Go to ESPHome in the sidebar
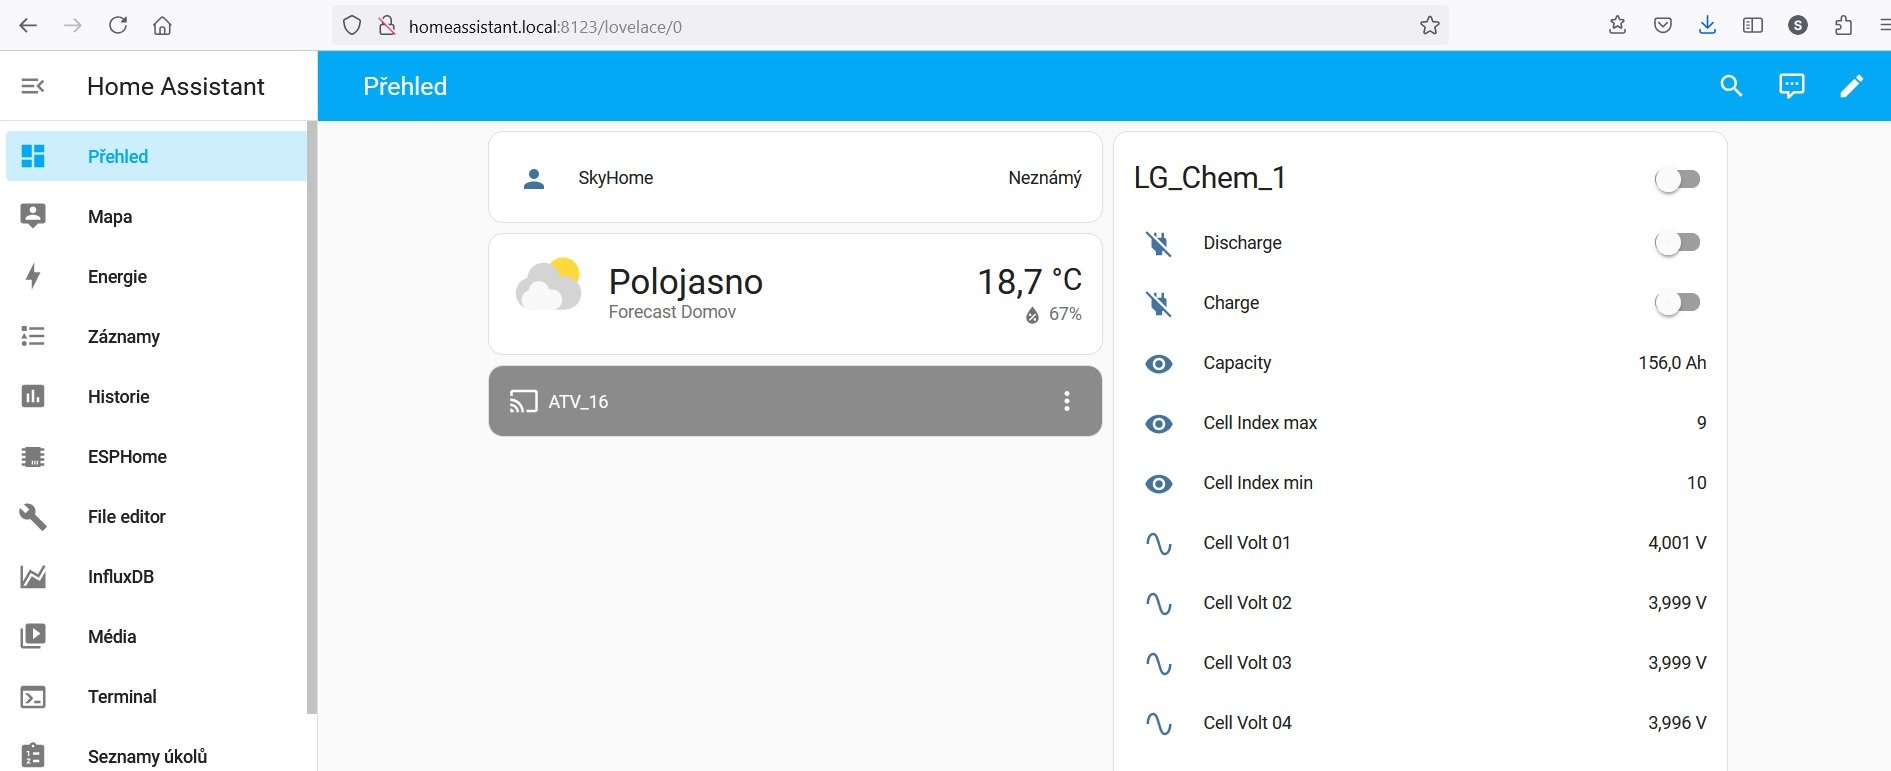This screenshot has width=1891, height=771. coord(127,457)
